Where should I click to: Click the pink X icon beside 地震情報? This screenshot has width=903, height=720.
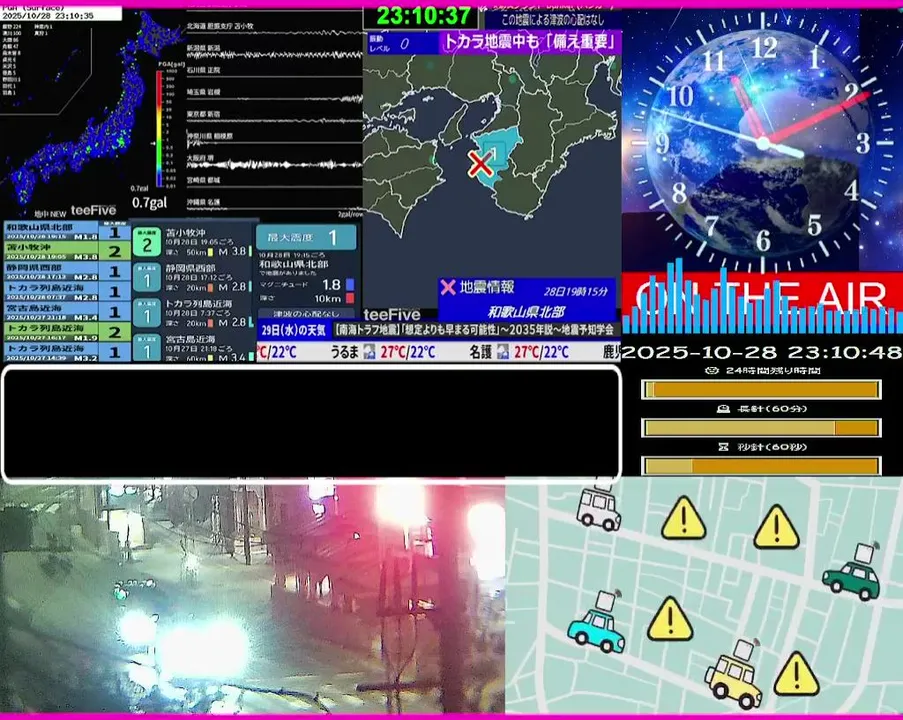pos(447,287)
